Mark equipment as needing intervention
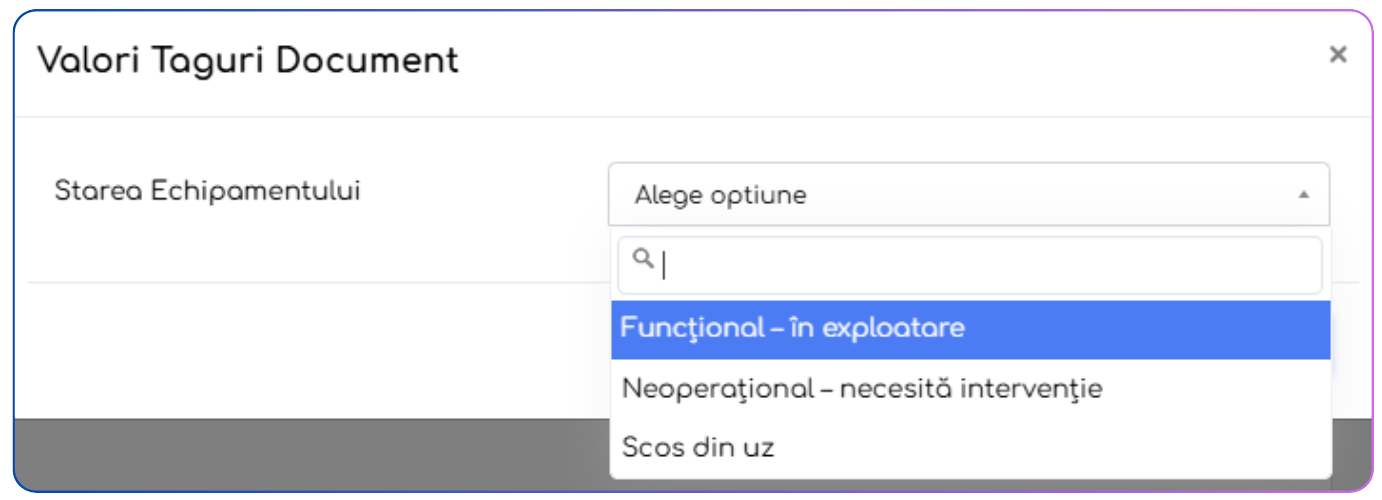The height and width of the screenshot is (500, 1382). (861, 388)
